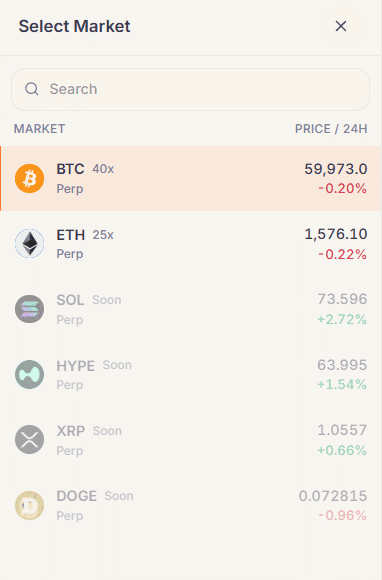Click the Dogecoin icon
Viewport: 382px width, 580px height.
[x=30, y=505]
